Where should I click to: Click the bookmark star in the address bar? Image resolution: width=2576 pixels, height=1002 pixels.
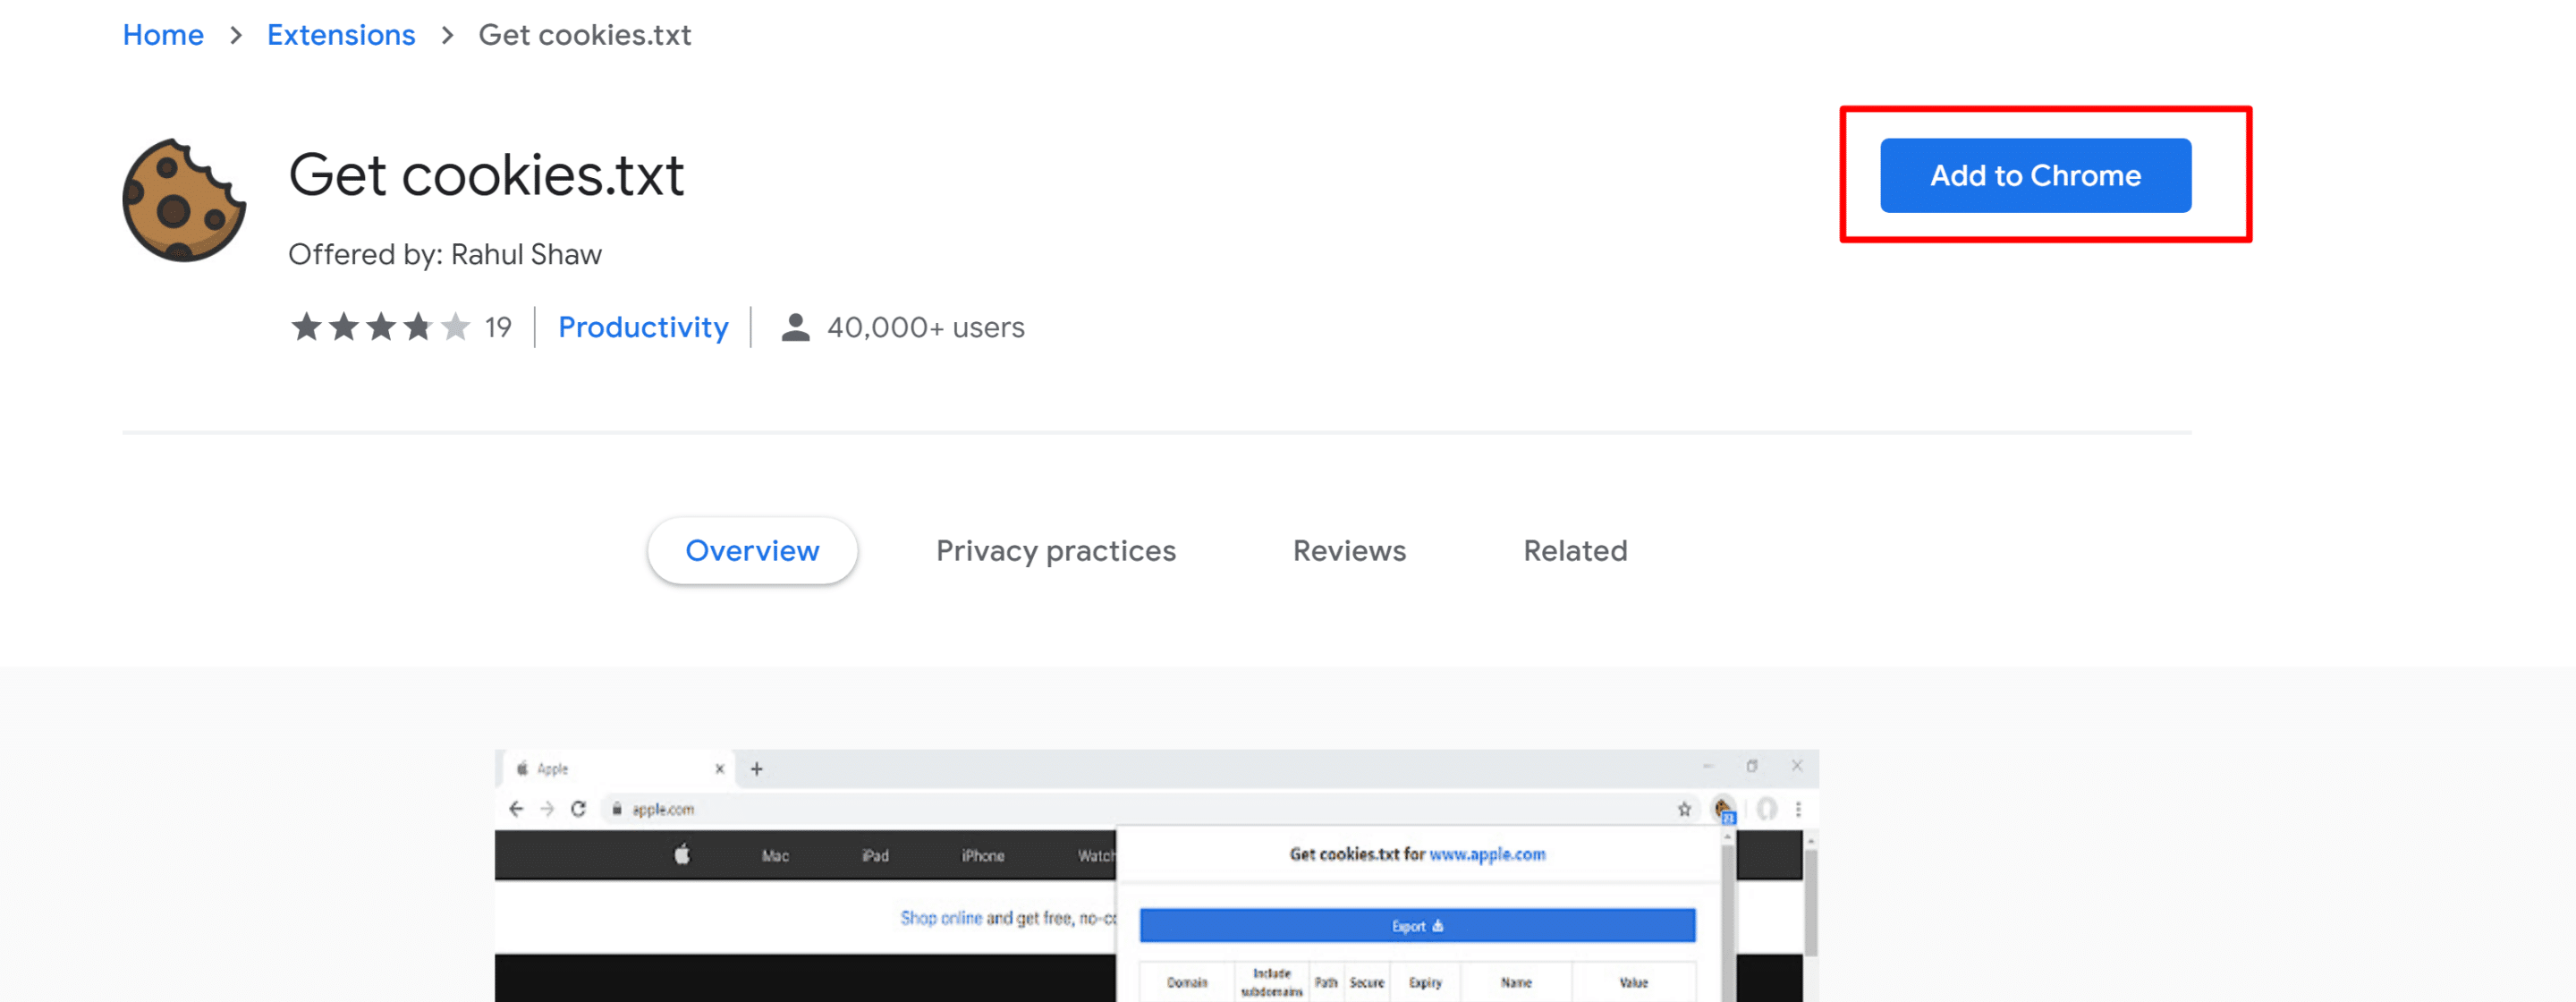point(1683,809)
